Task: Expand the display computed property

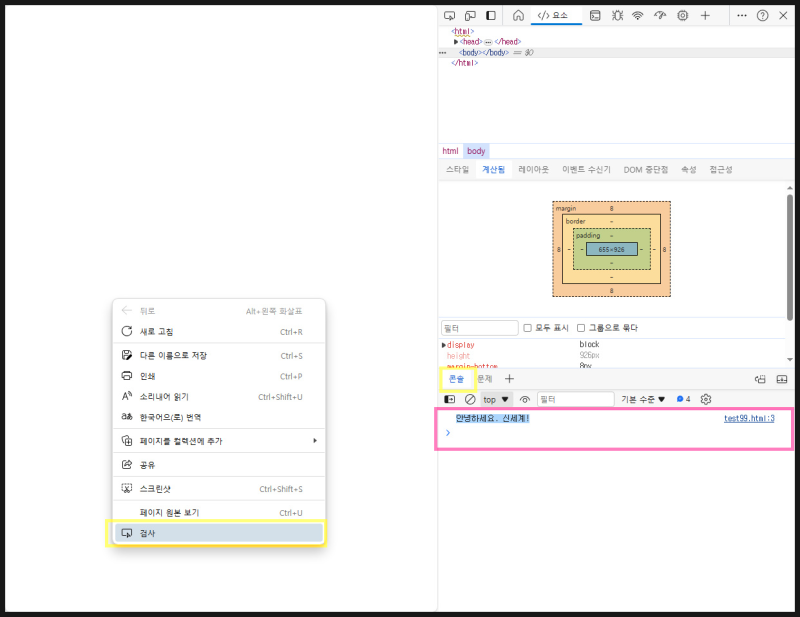Action: pos(444,345)
